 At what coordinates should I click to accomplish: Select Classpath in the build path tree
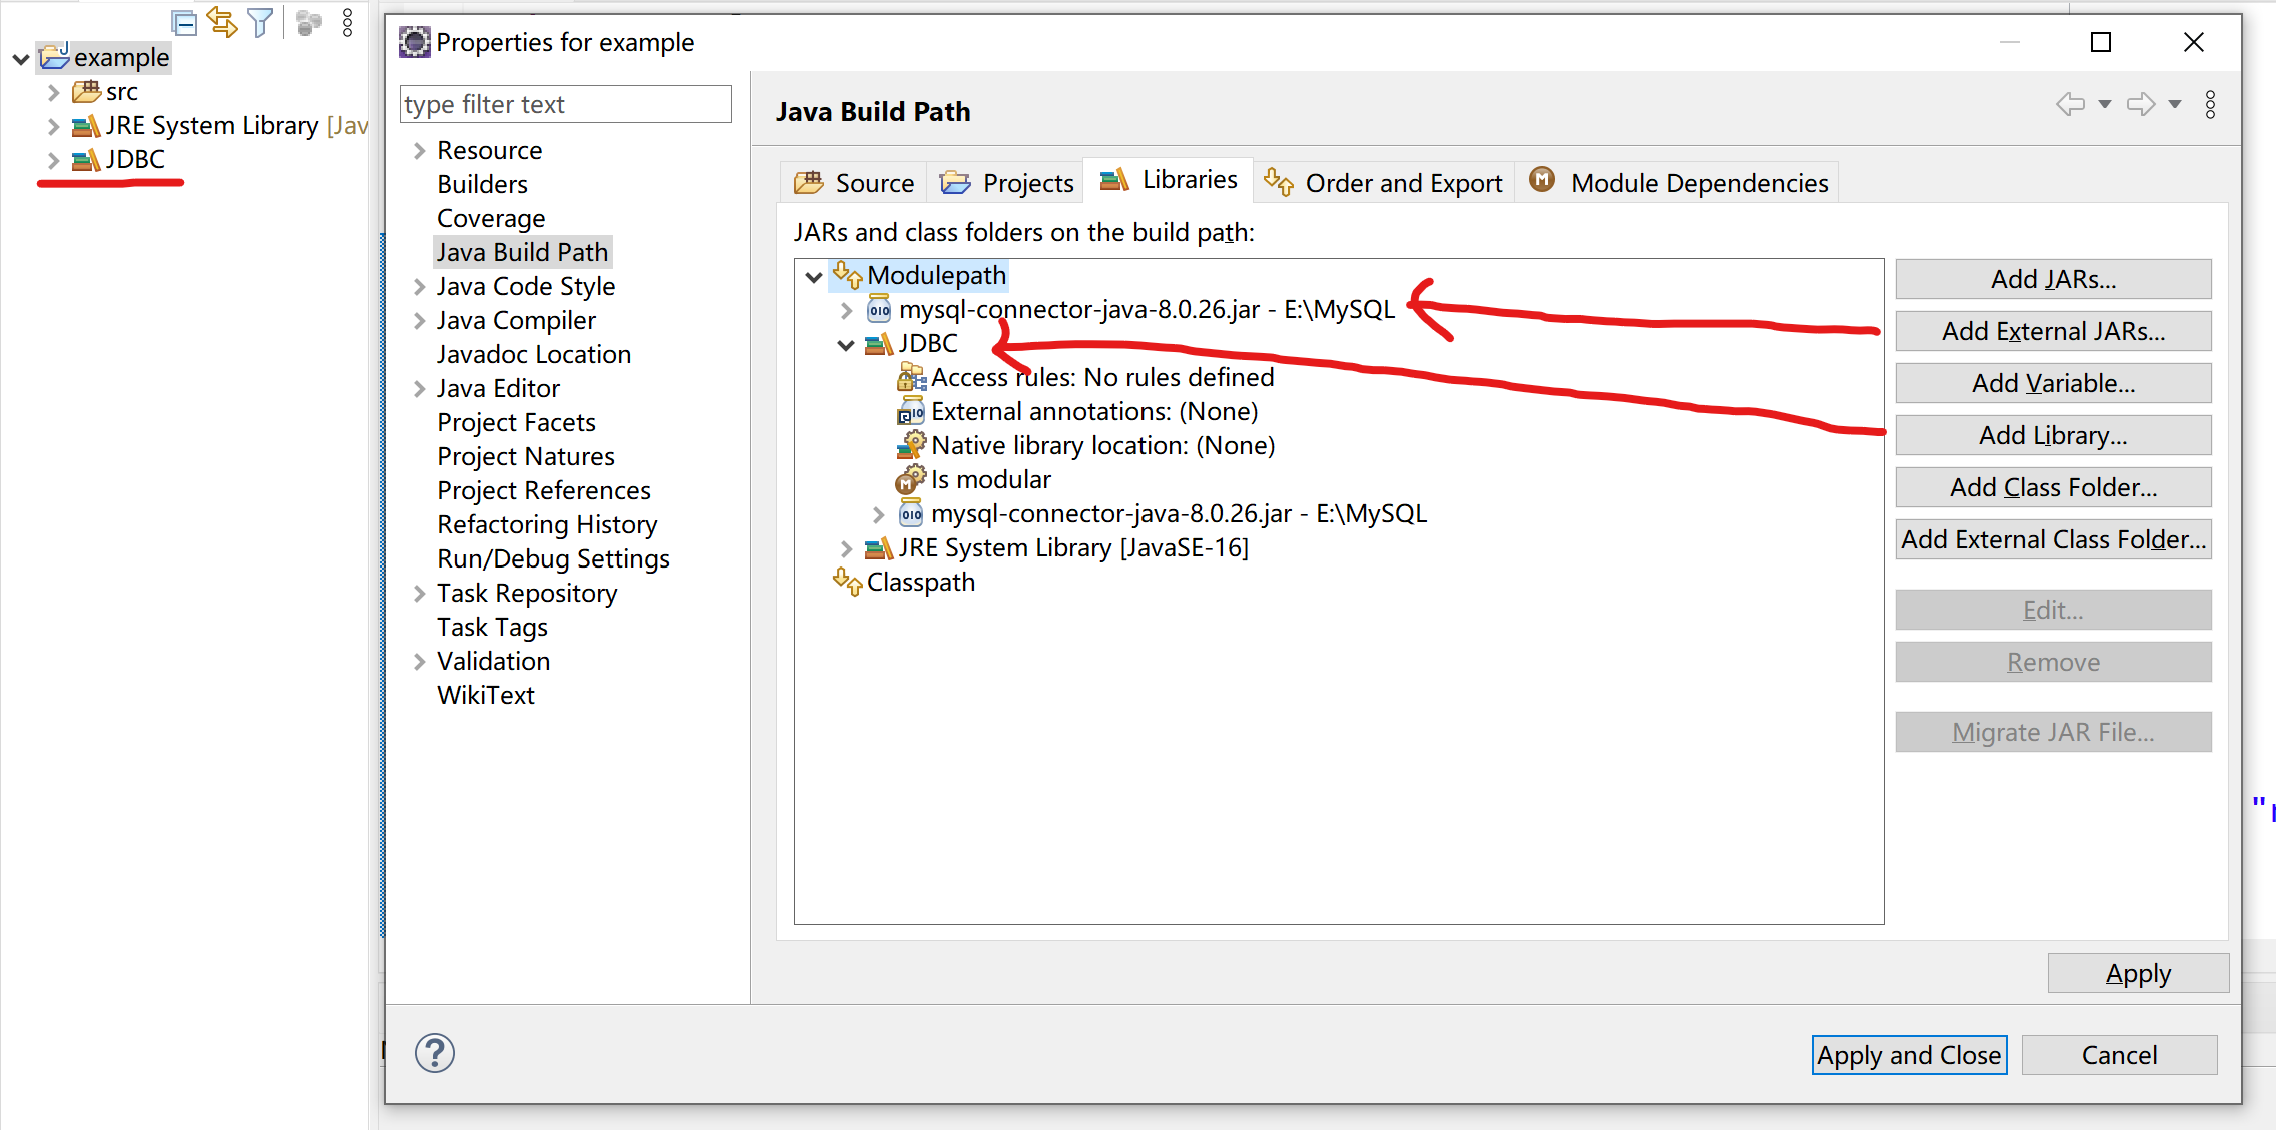point(920,581)
